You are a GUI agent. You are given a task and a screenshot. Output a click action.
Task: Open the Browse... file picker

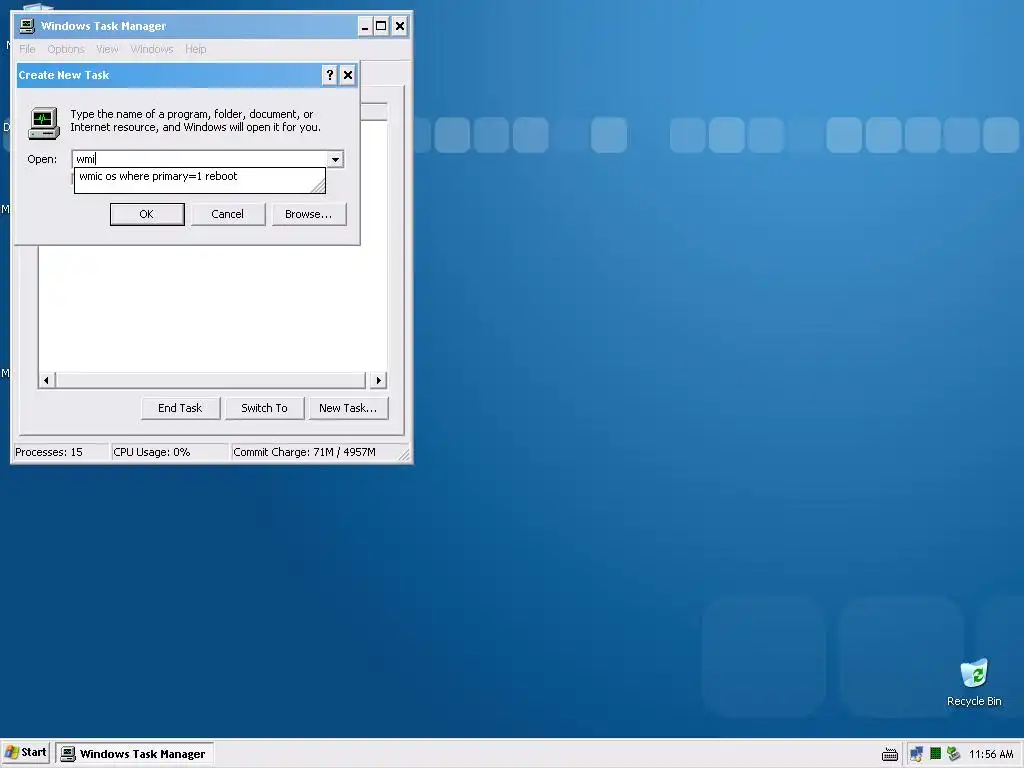[308, 214]
